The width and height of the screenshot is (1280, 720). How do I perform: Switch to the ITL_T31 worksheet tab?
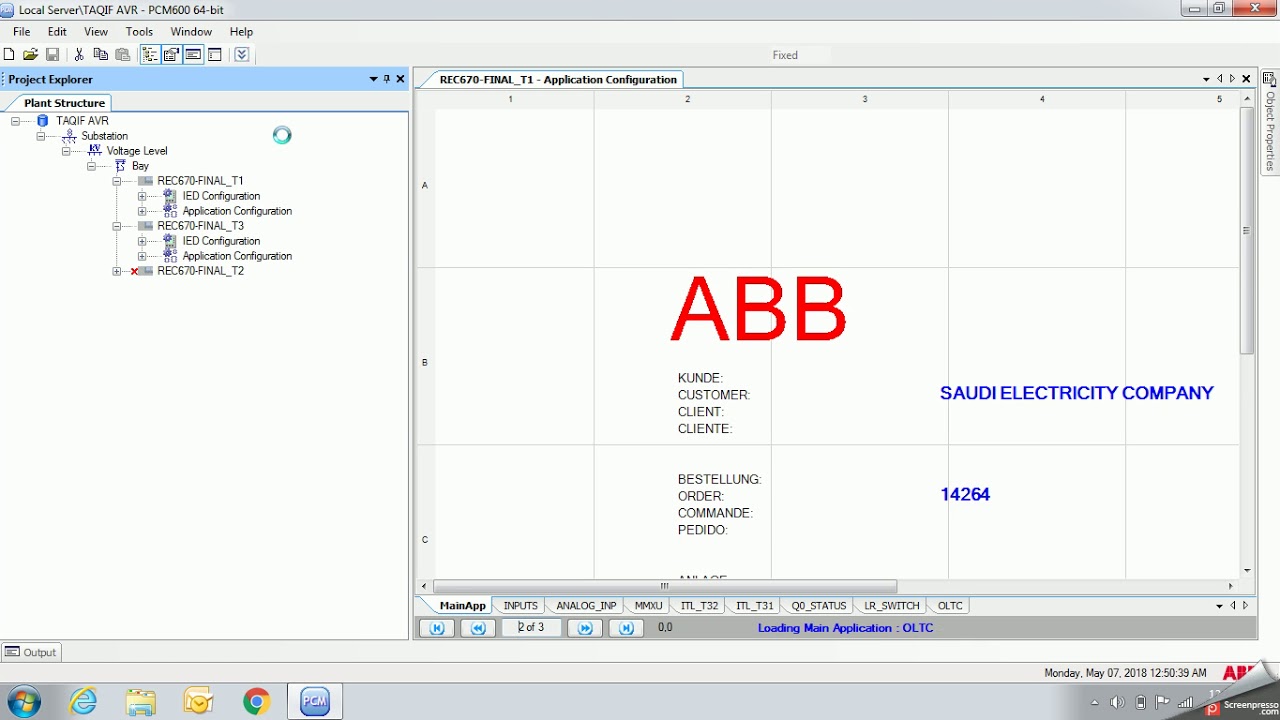[754, 606]
